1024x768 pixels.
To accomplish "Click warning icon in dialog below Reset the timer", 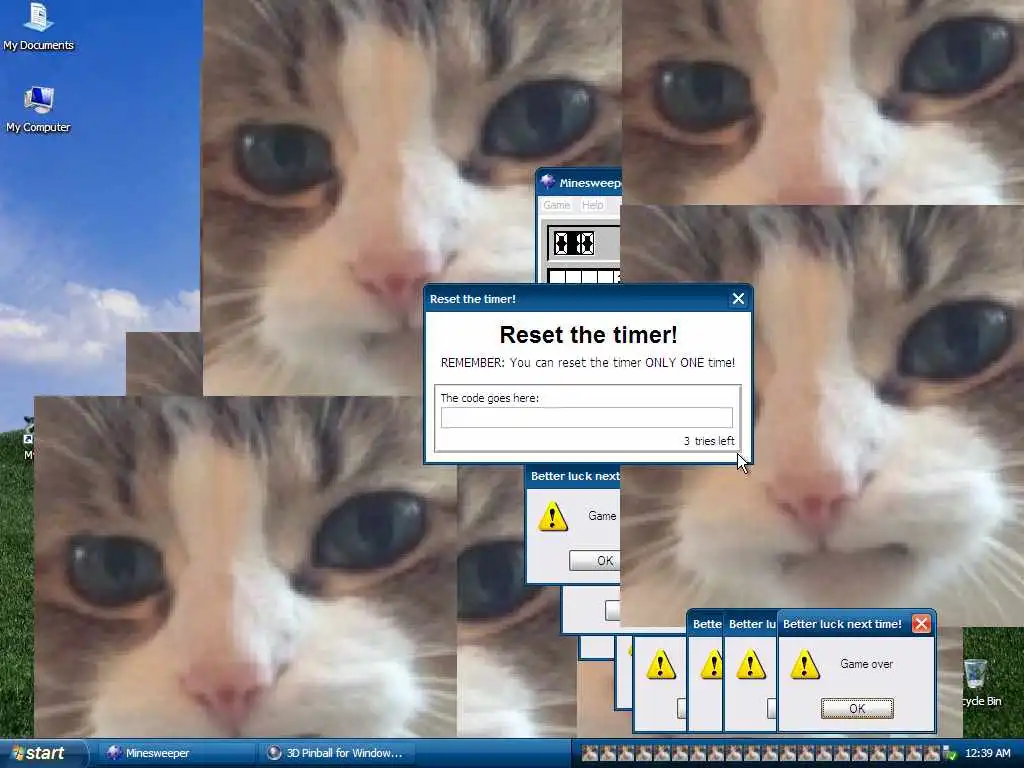I will pos(552,516).
